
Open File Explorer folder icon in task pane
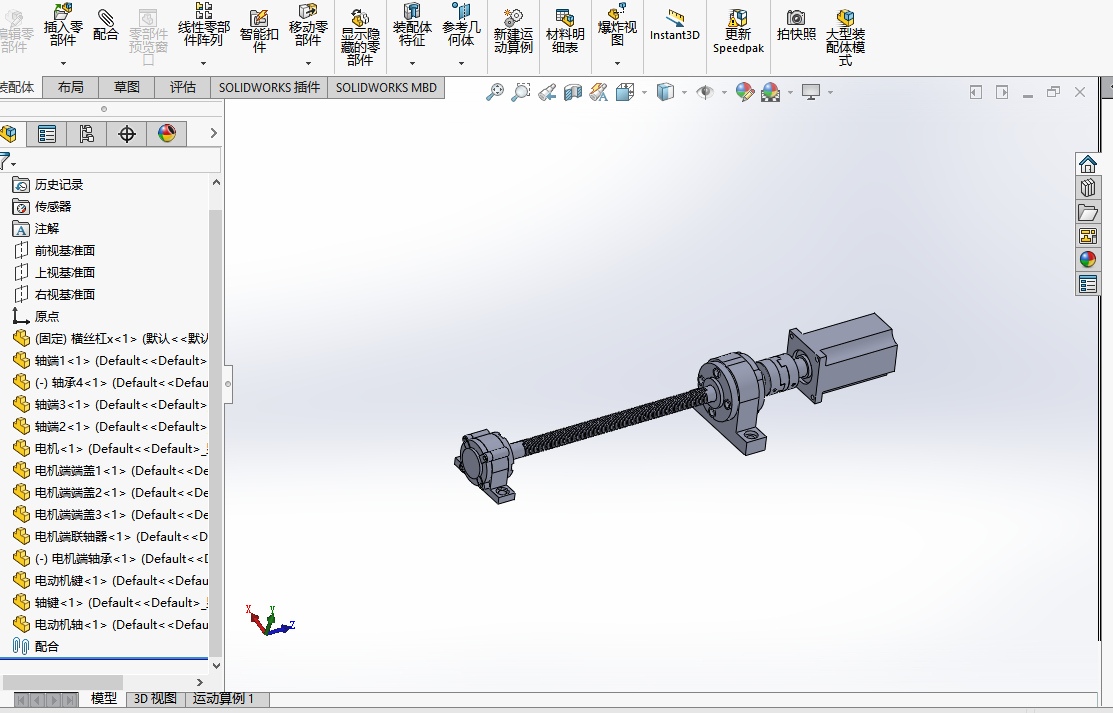1087,212
